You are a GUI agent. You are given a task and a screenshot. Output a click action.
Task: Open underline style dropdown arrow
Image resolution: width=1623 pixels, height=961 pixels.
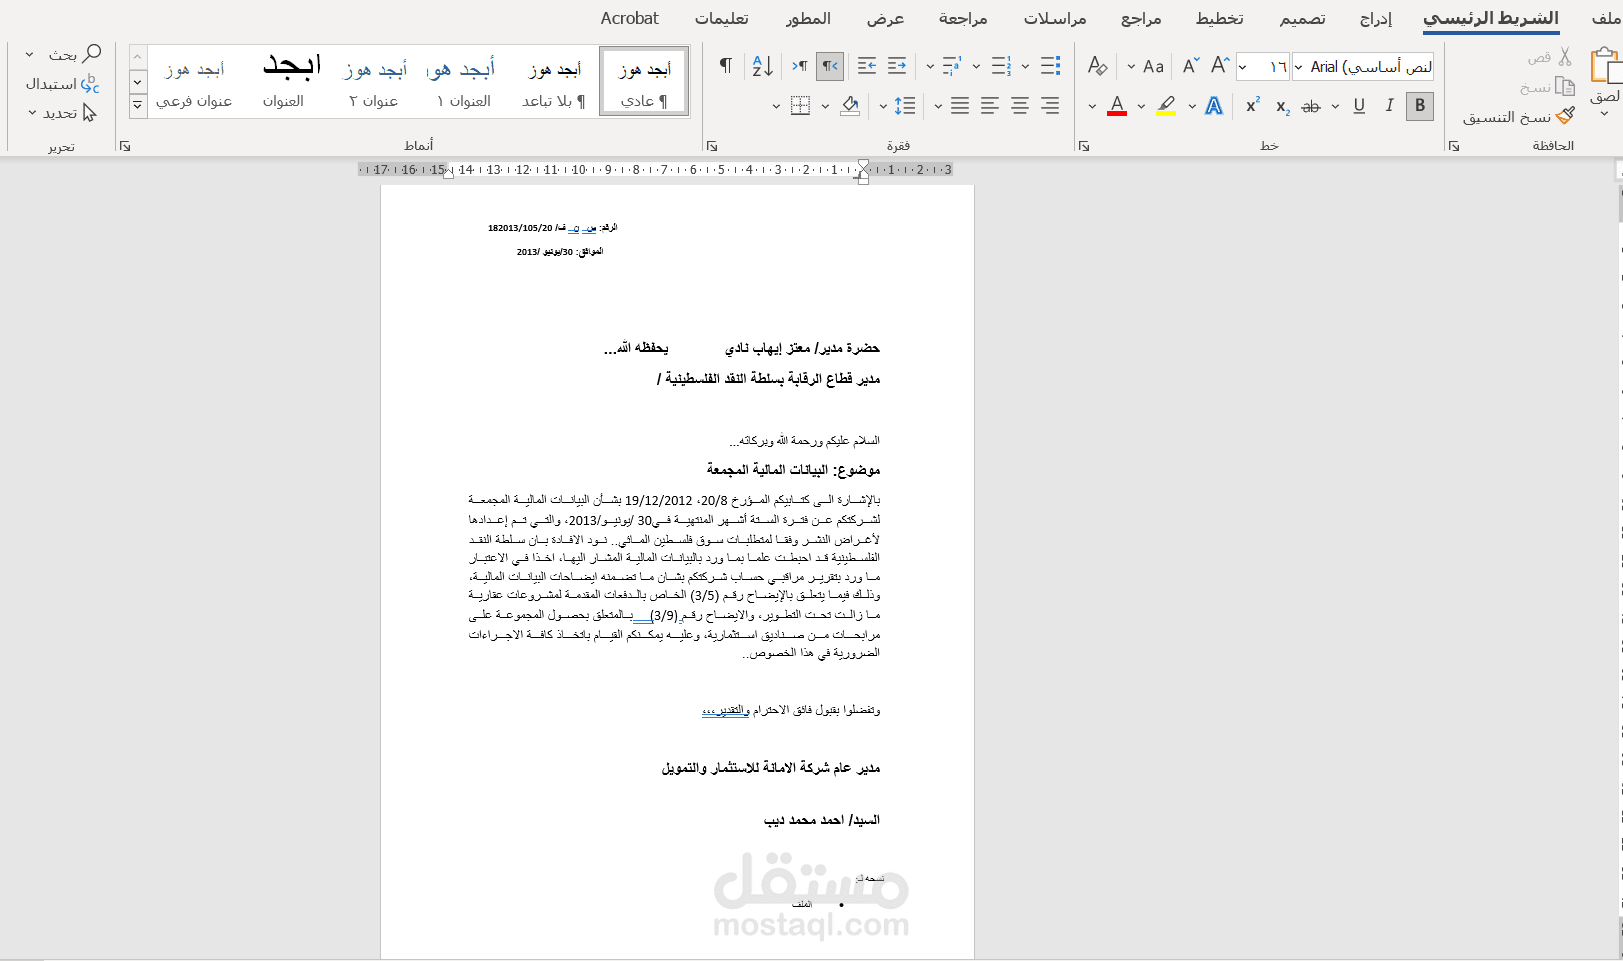1335,106
